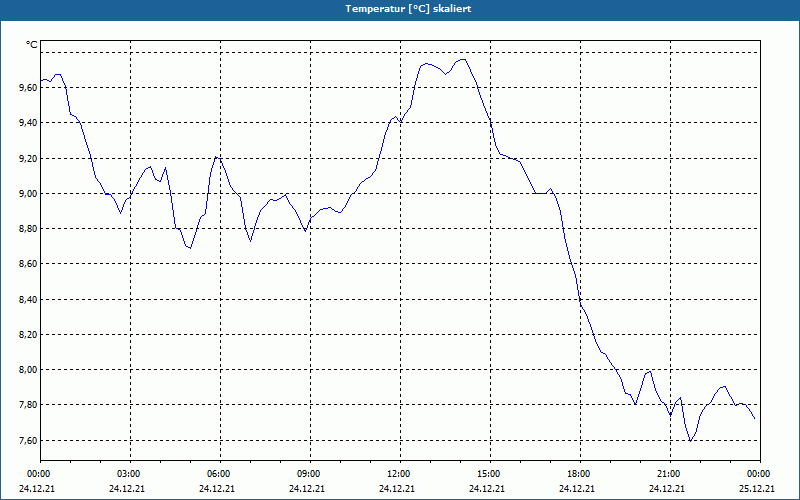Click the 06:00 time label
The width and height of the screenshot is (800, 500).
pos(220,474)
